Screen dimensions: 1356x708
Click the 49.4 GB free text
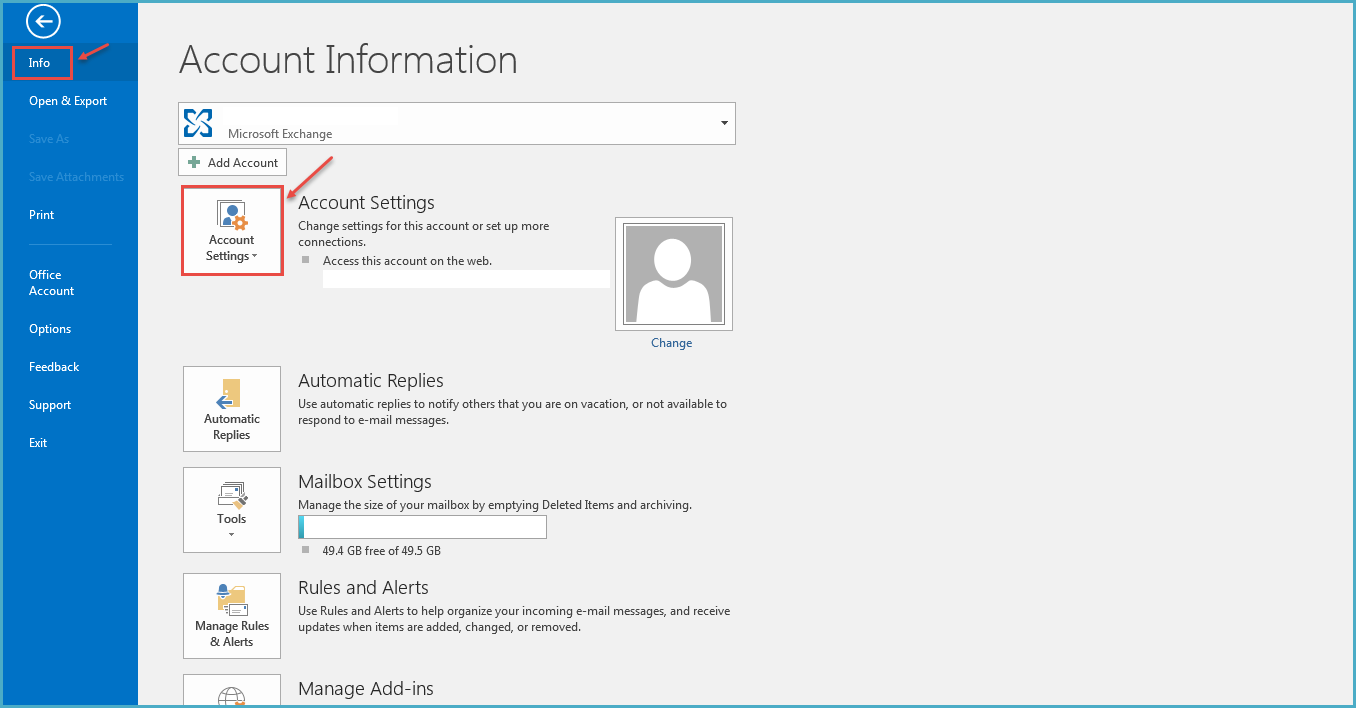381,551
